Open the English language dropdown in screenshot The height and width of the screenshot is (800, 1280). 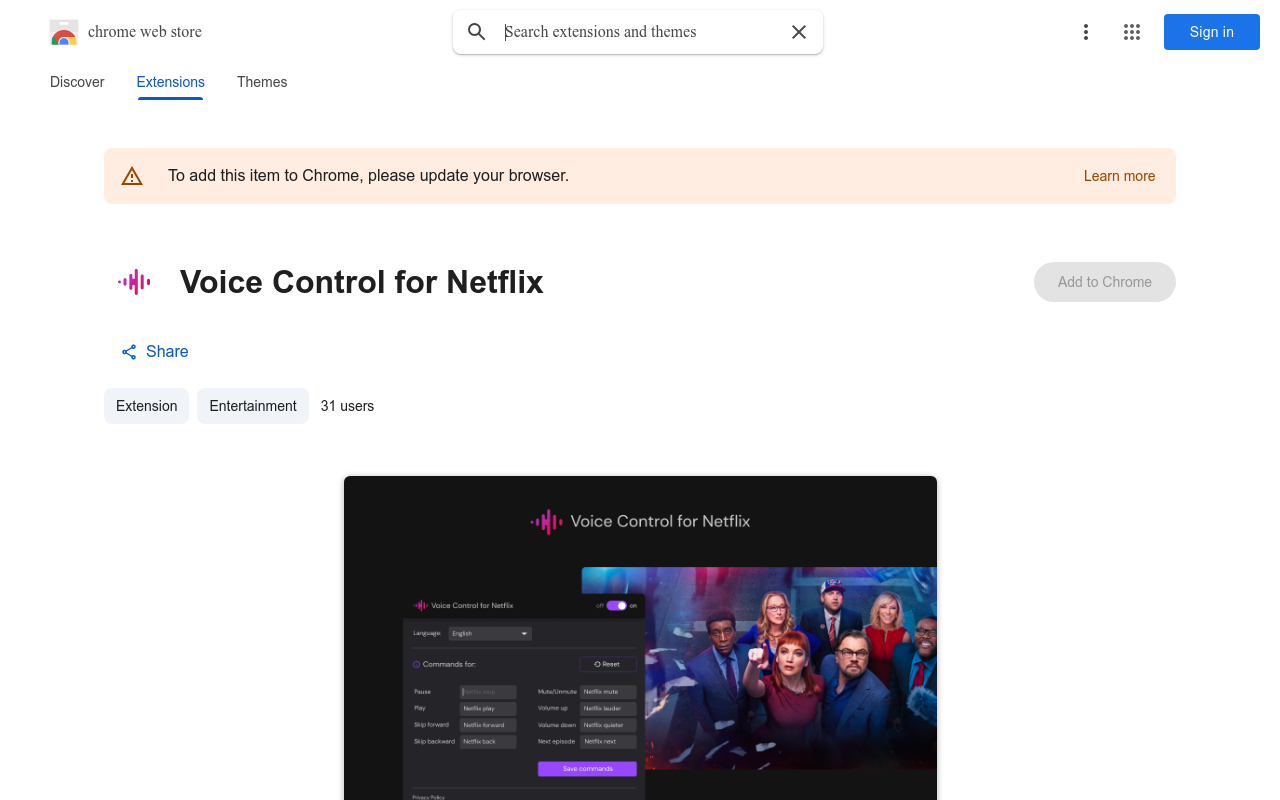point(490,633)
